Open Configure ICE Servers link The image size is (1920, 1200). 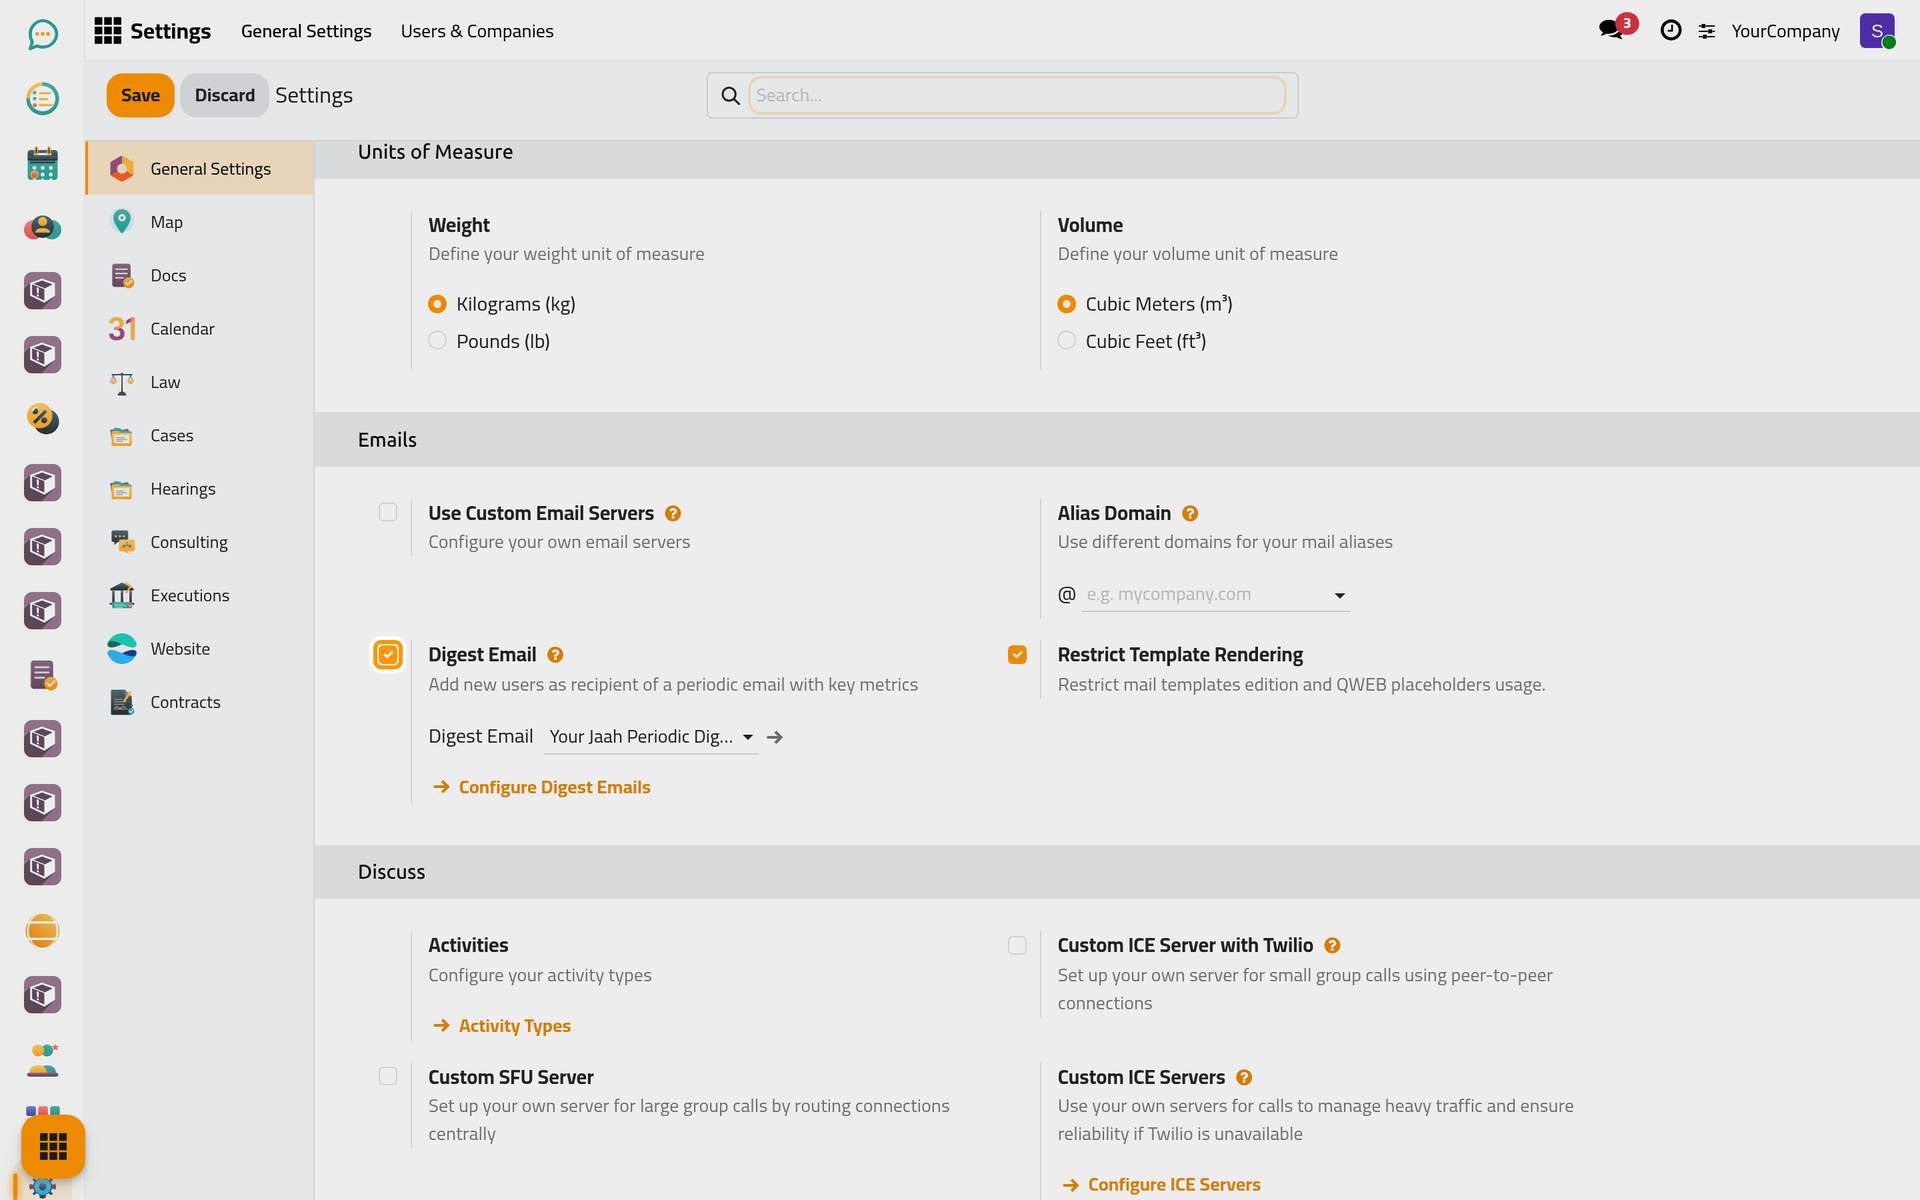(1161, 1184)
